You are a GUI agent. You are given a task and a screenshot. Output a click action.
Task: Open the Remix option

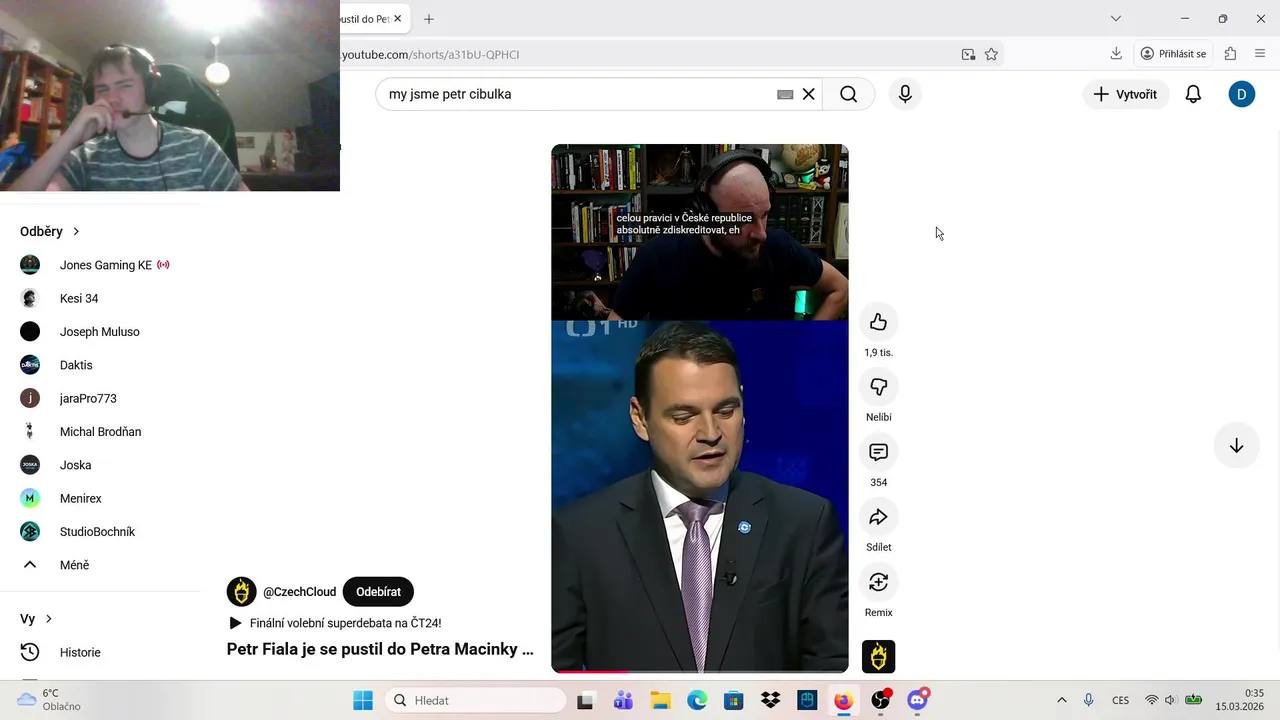click(x=878, y=582)
